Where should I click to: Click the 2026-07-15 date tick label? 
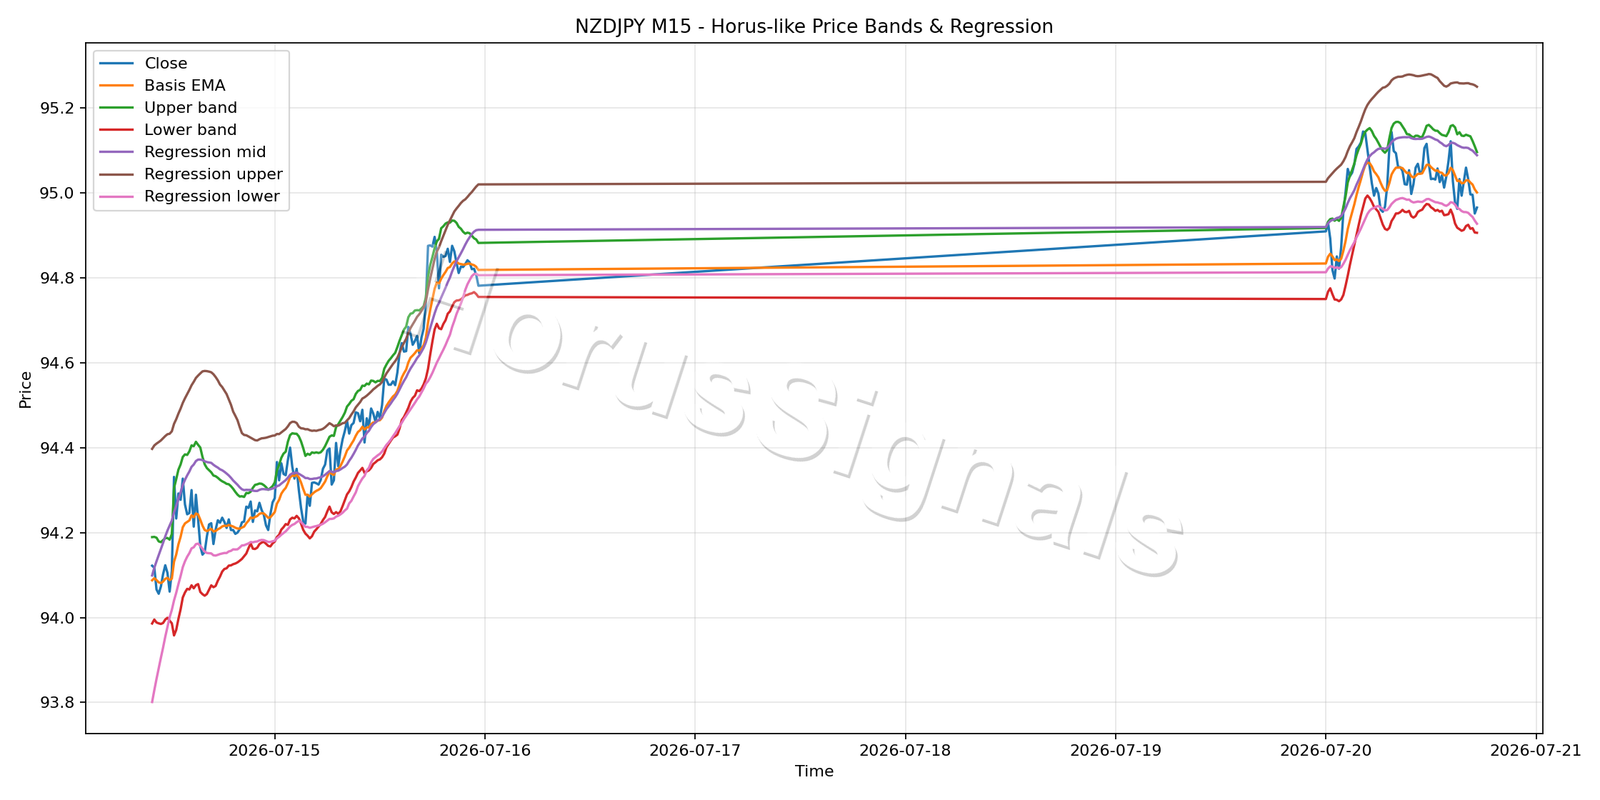coord(274,750)
